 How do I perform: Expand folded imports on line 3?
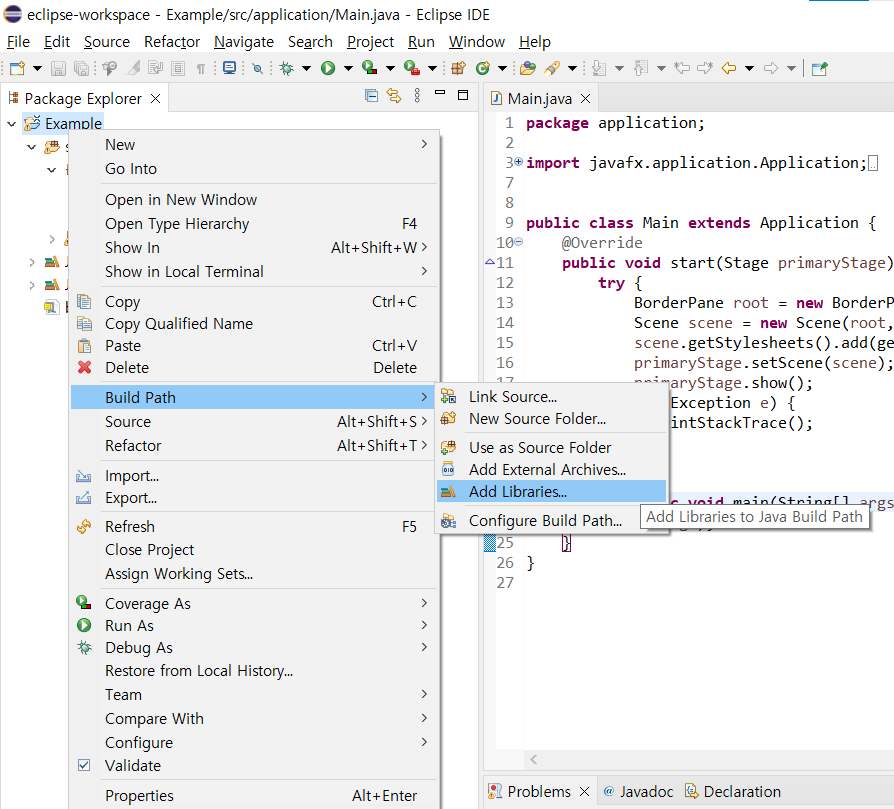pos(518,162)
